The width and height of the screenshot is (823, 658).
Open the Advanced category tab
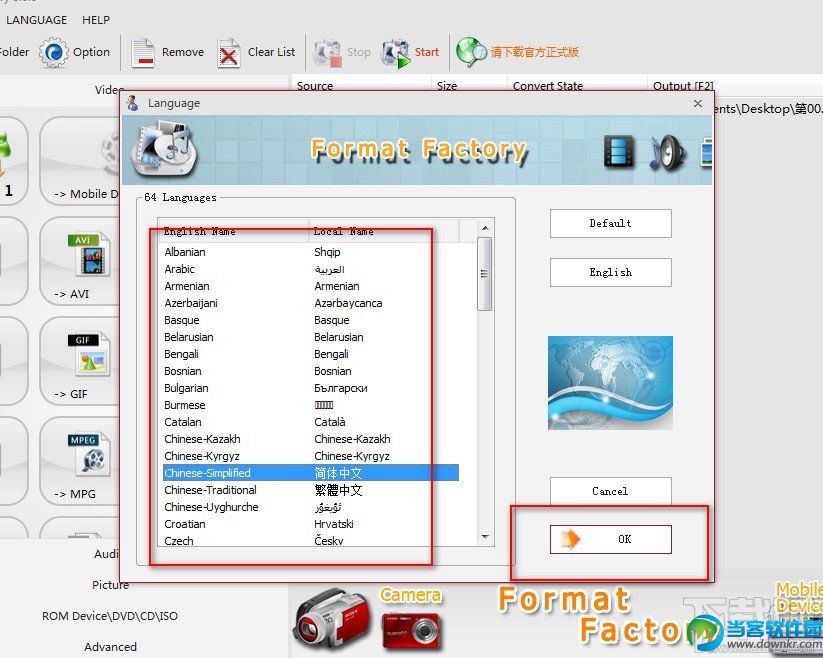[110, 647]
